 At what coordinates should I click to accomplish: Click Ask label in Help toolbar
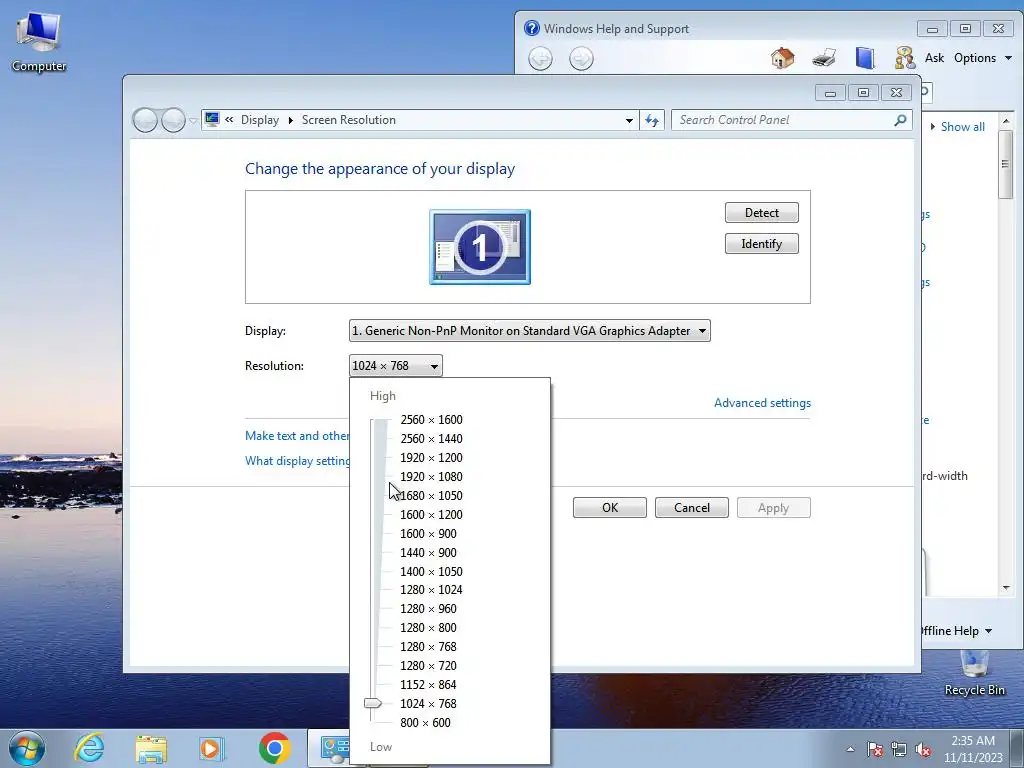[x=935, y=58]
